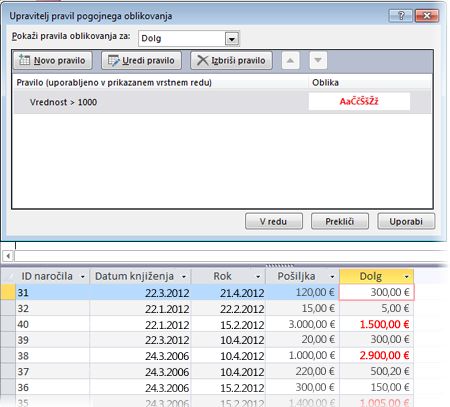Close the dialog with red X

tap(427, 15)
